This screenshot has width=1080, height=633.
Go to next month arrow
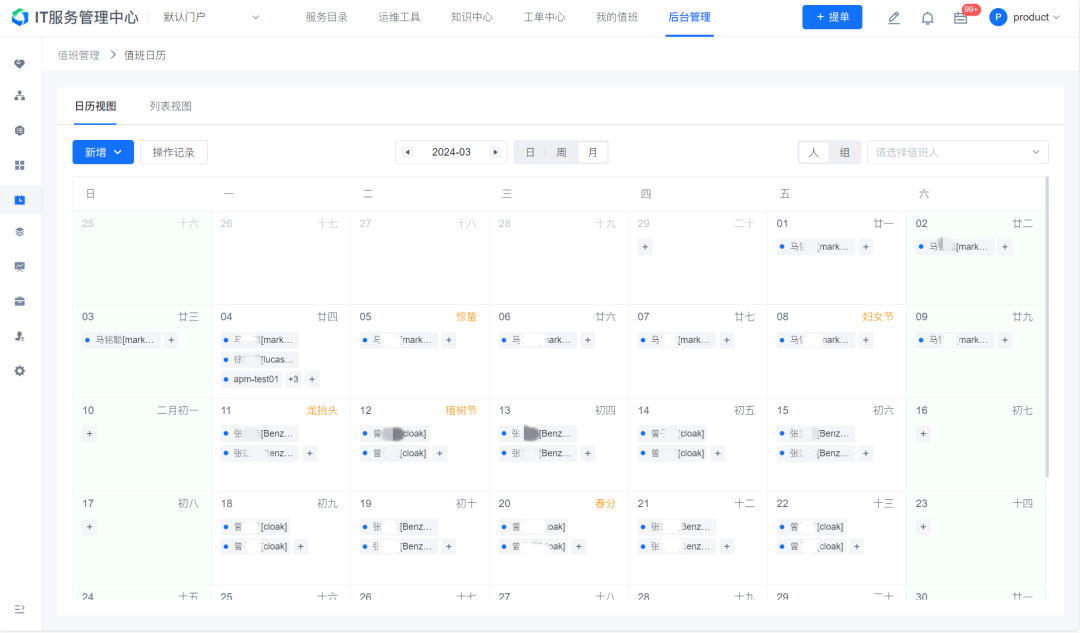coord(495,152)
